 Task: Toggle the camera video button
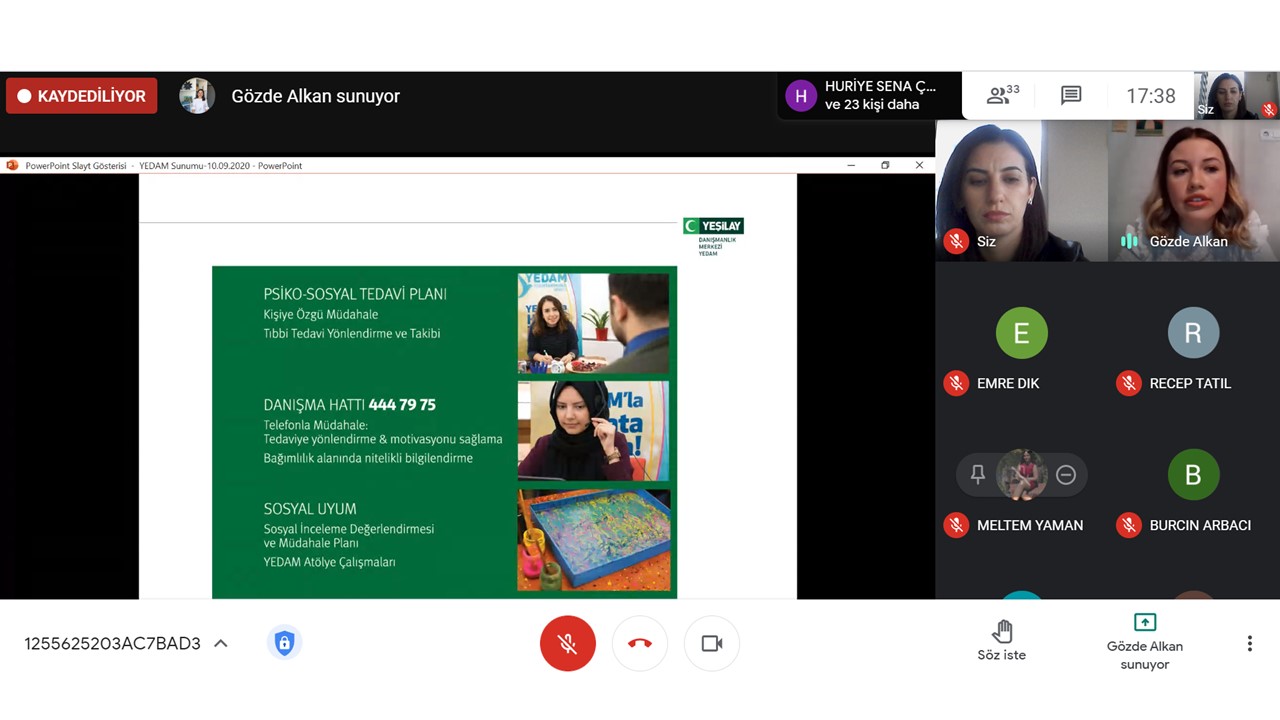click(x=712, y=643)
